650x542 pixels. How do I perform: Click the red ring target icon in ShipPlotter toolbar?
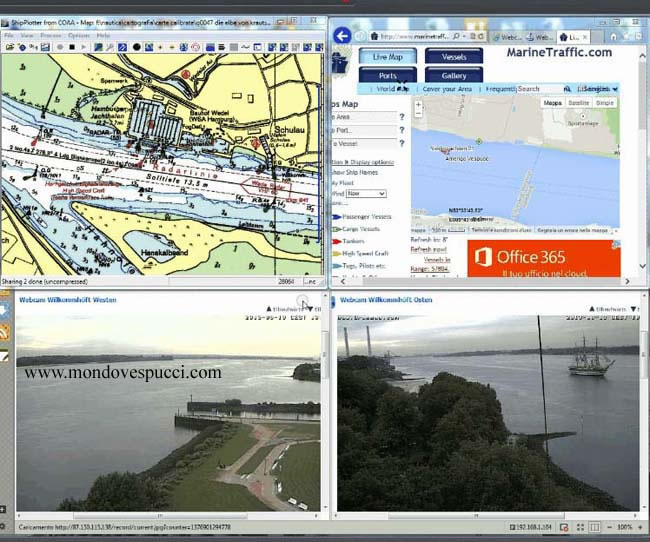pos(196,47)
